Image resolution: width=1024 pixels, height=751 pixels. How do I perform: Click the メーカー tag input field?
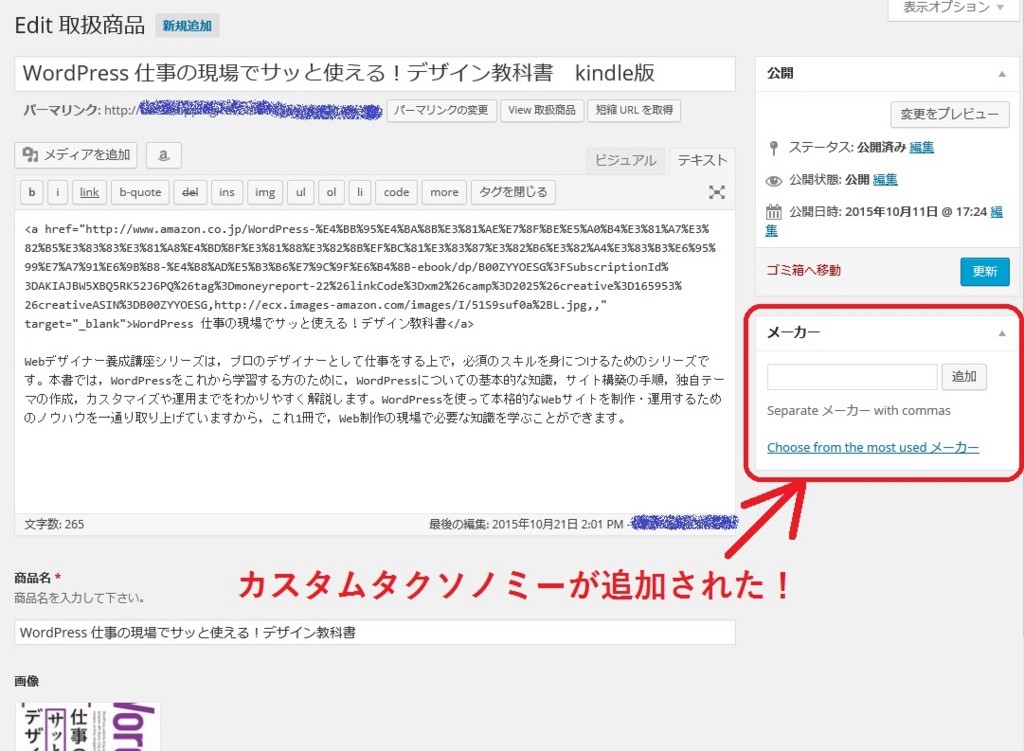point(852,377)
